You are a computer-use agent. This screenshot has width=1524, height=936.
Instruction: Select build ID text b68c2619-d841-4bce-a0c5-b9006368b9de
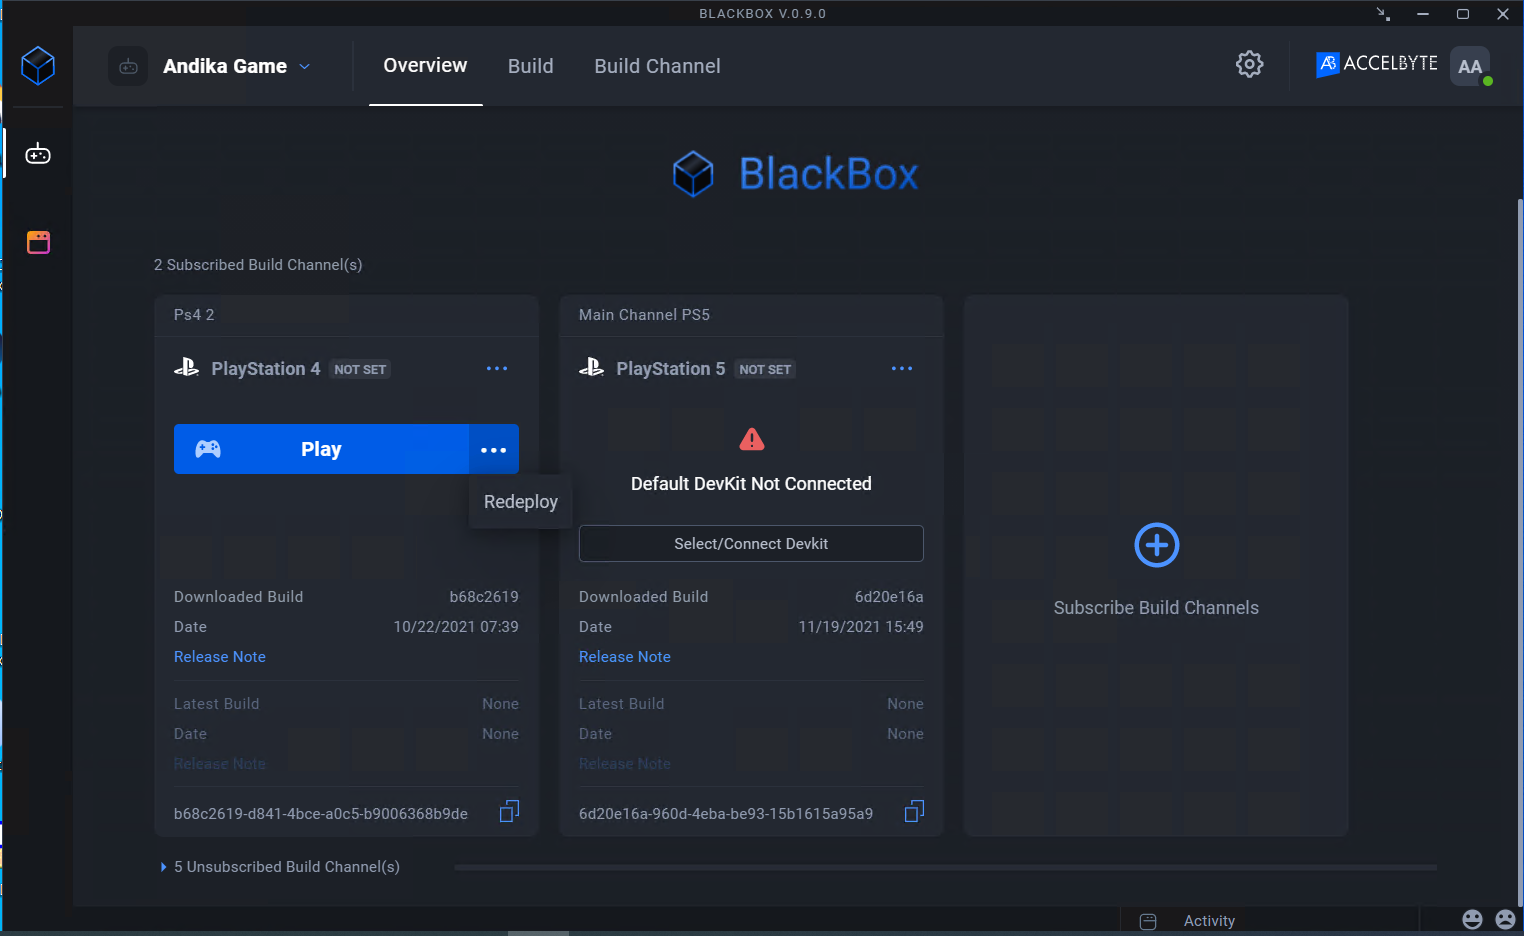[x=321, y=814]
